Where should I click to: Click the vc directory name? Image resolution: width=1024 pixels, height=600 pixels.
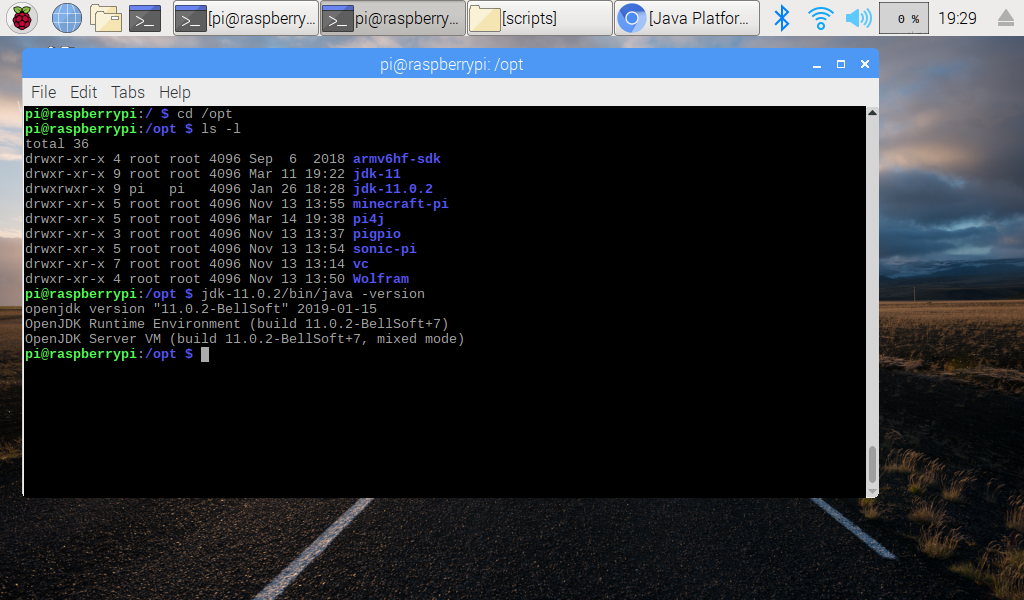(x=360, y=264)
